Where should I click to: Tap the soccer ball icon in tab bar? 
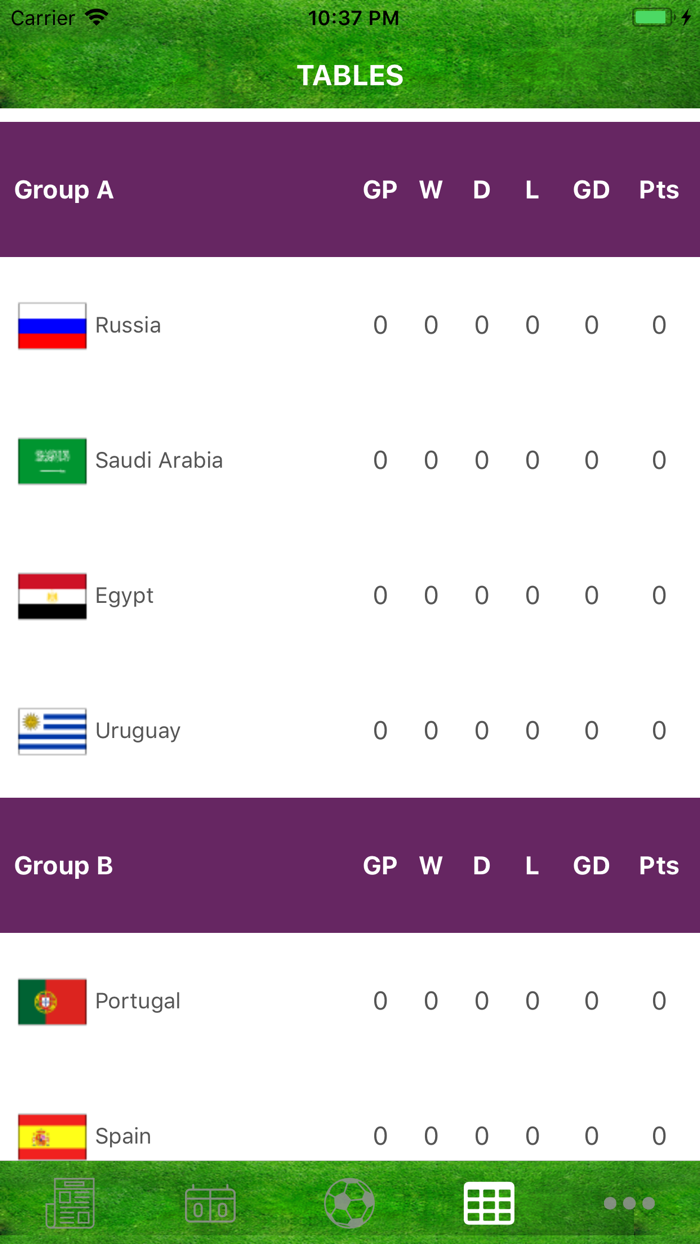[x=350, y=1202]
